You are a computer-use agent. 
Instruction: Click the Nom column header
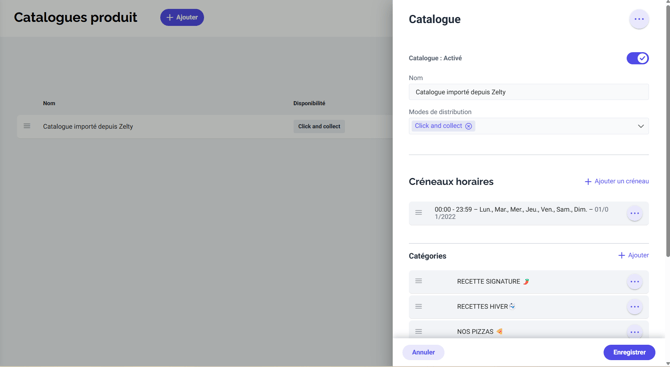[x=49, y=103]
